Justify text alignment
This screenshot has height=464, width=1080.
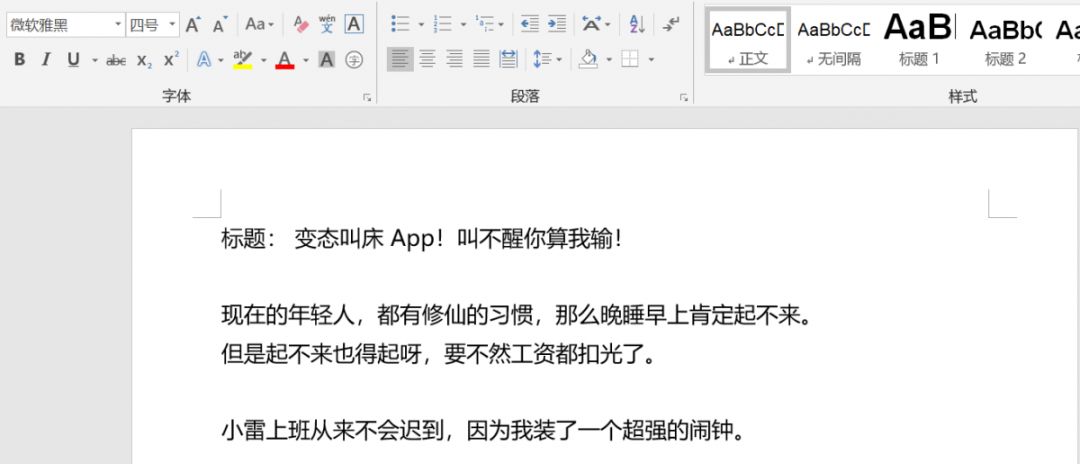[x=481, y=59]
